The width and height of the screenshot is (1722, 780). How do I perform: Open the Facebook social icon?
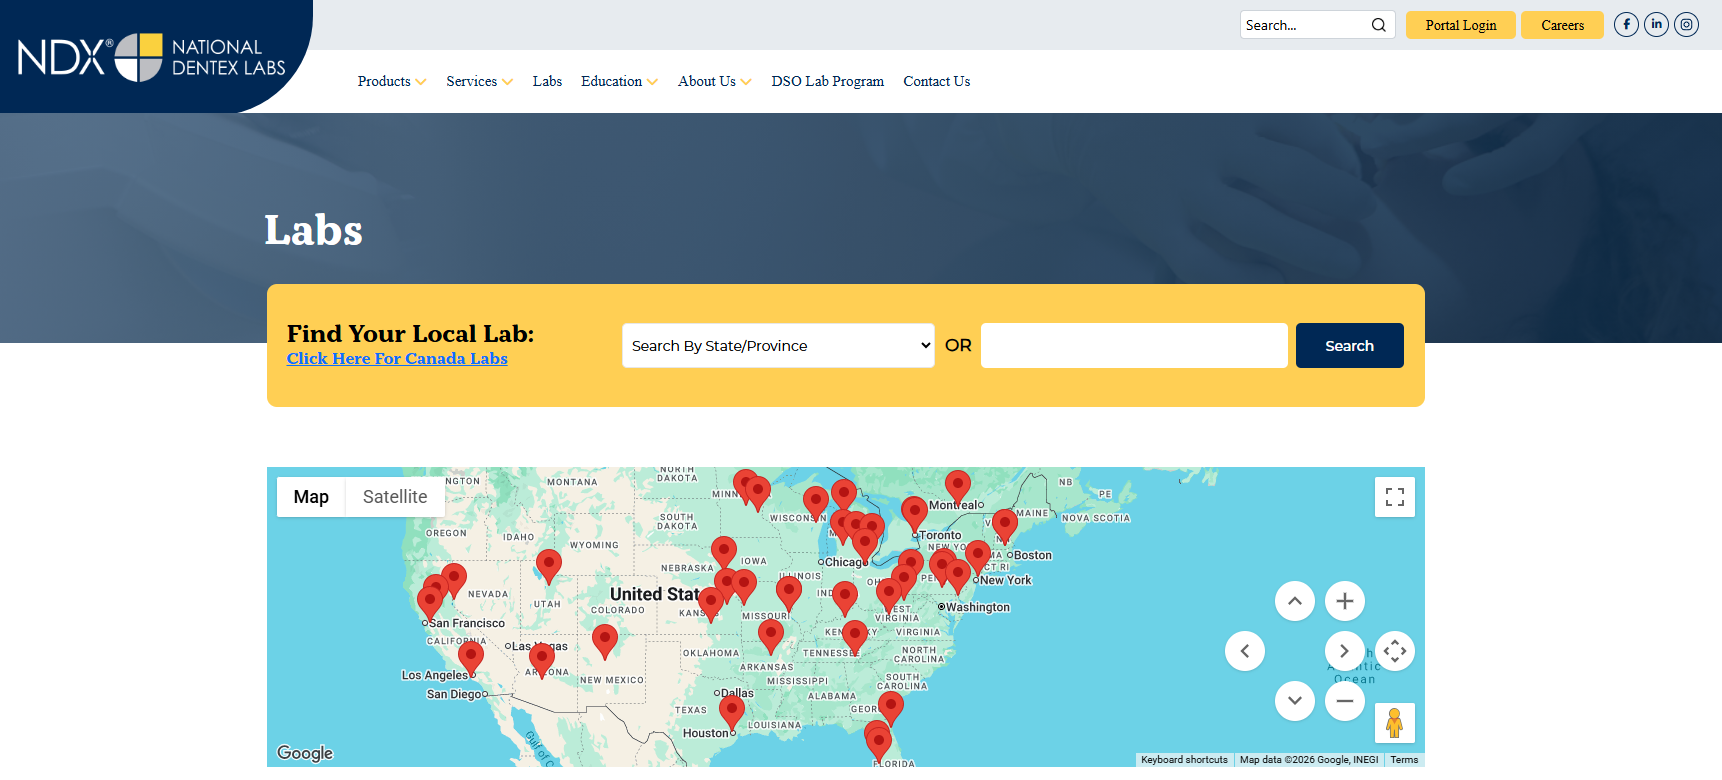(1627, 24)
